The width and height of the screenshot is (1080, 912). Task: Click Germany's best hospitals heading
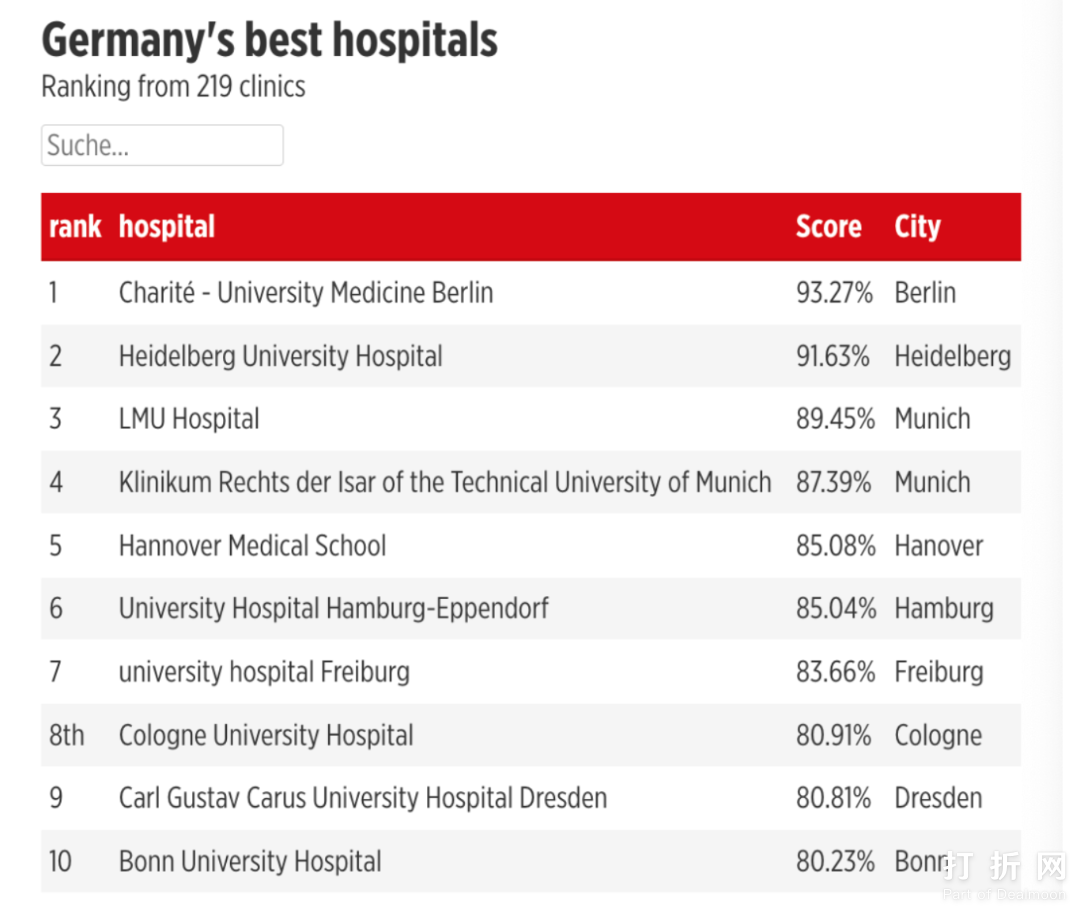[269, 41]
